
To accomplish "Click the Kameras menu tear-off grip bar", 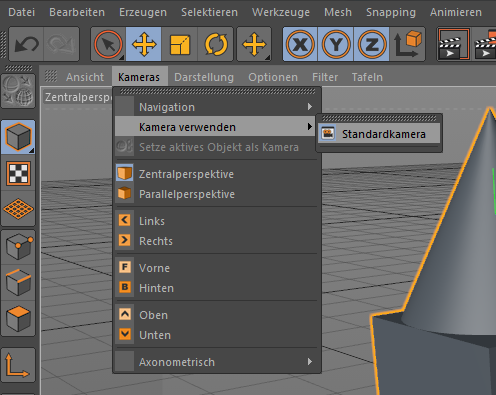I will click(217, 91).
